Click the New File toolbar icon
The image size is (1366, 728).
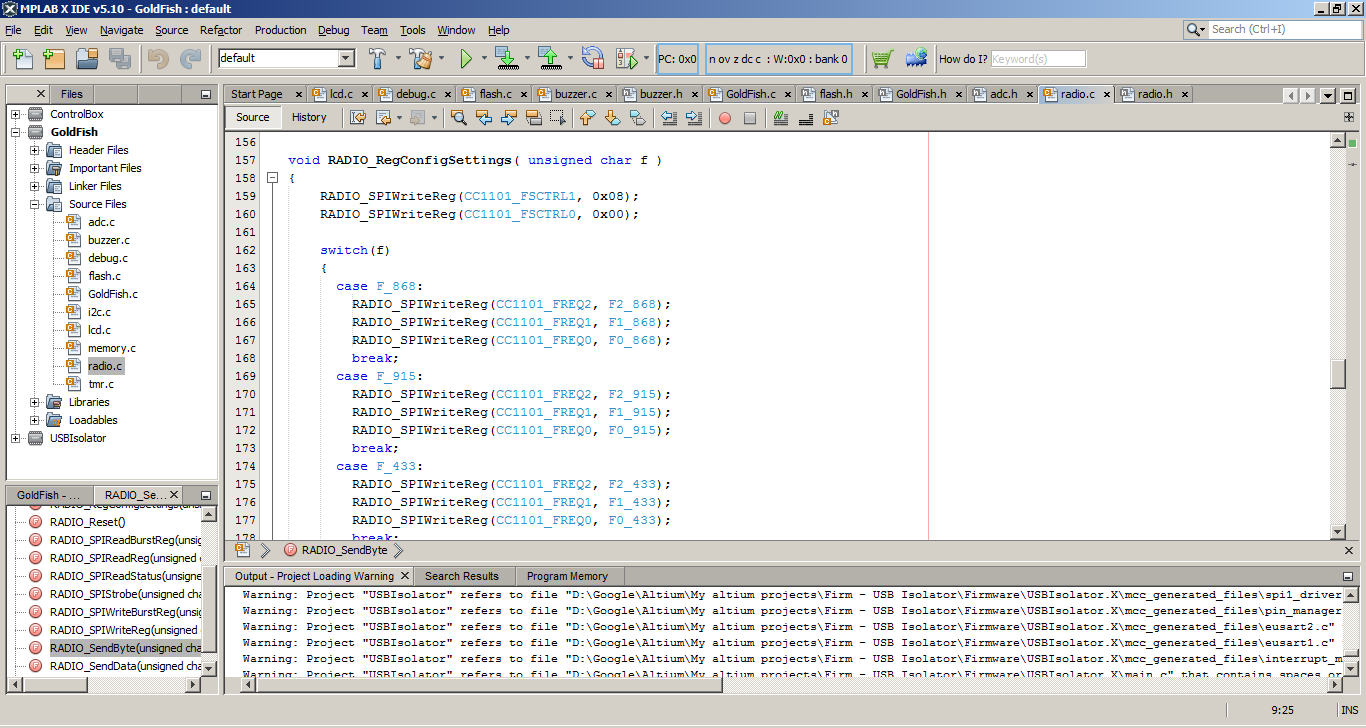22,59
